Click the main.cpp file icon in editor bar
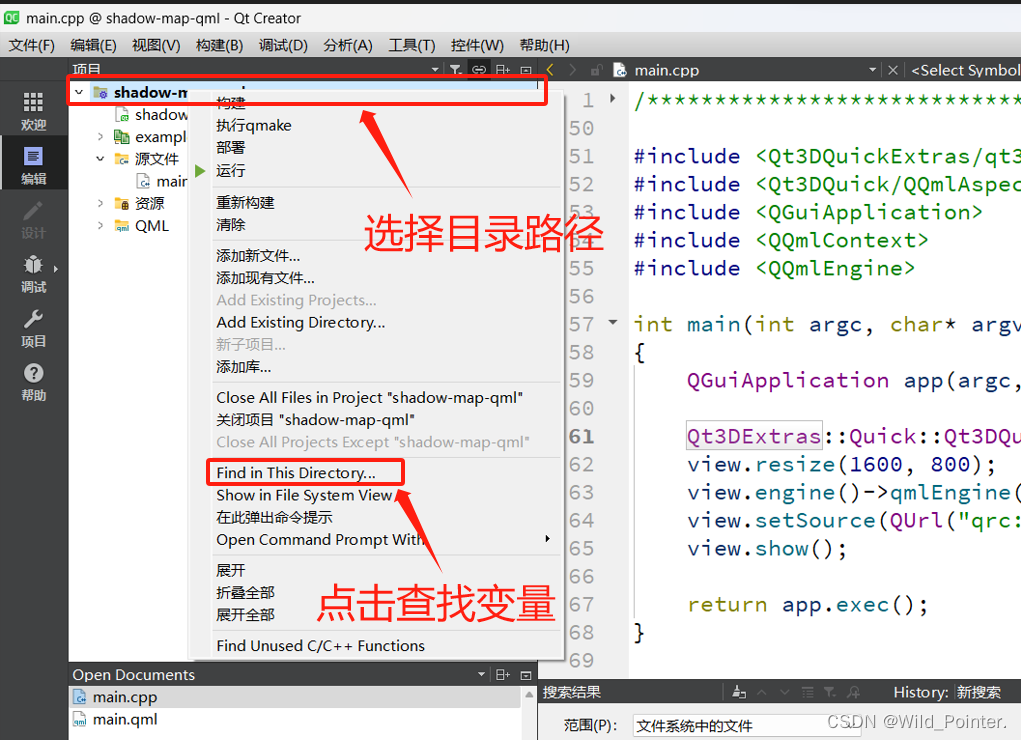Screen dimensions: 1021x740 (x=620, y=70)
